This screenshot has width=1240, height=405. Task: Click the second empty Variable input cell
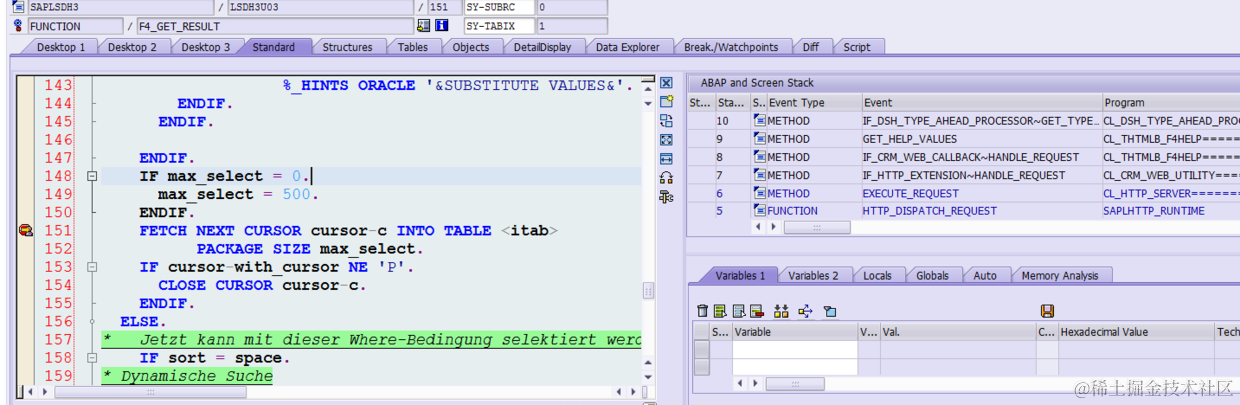tap(794, 366)
